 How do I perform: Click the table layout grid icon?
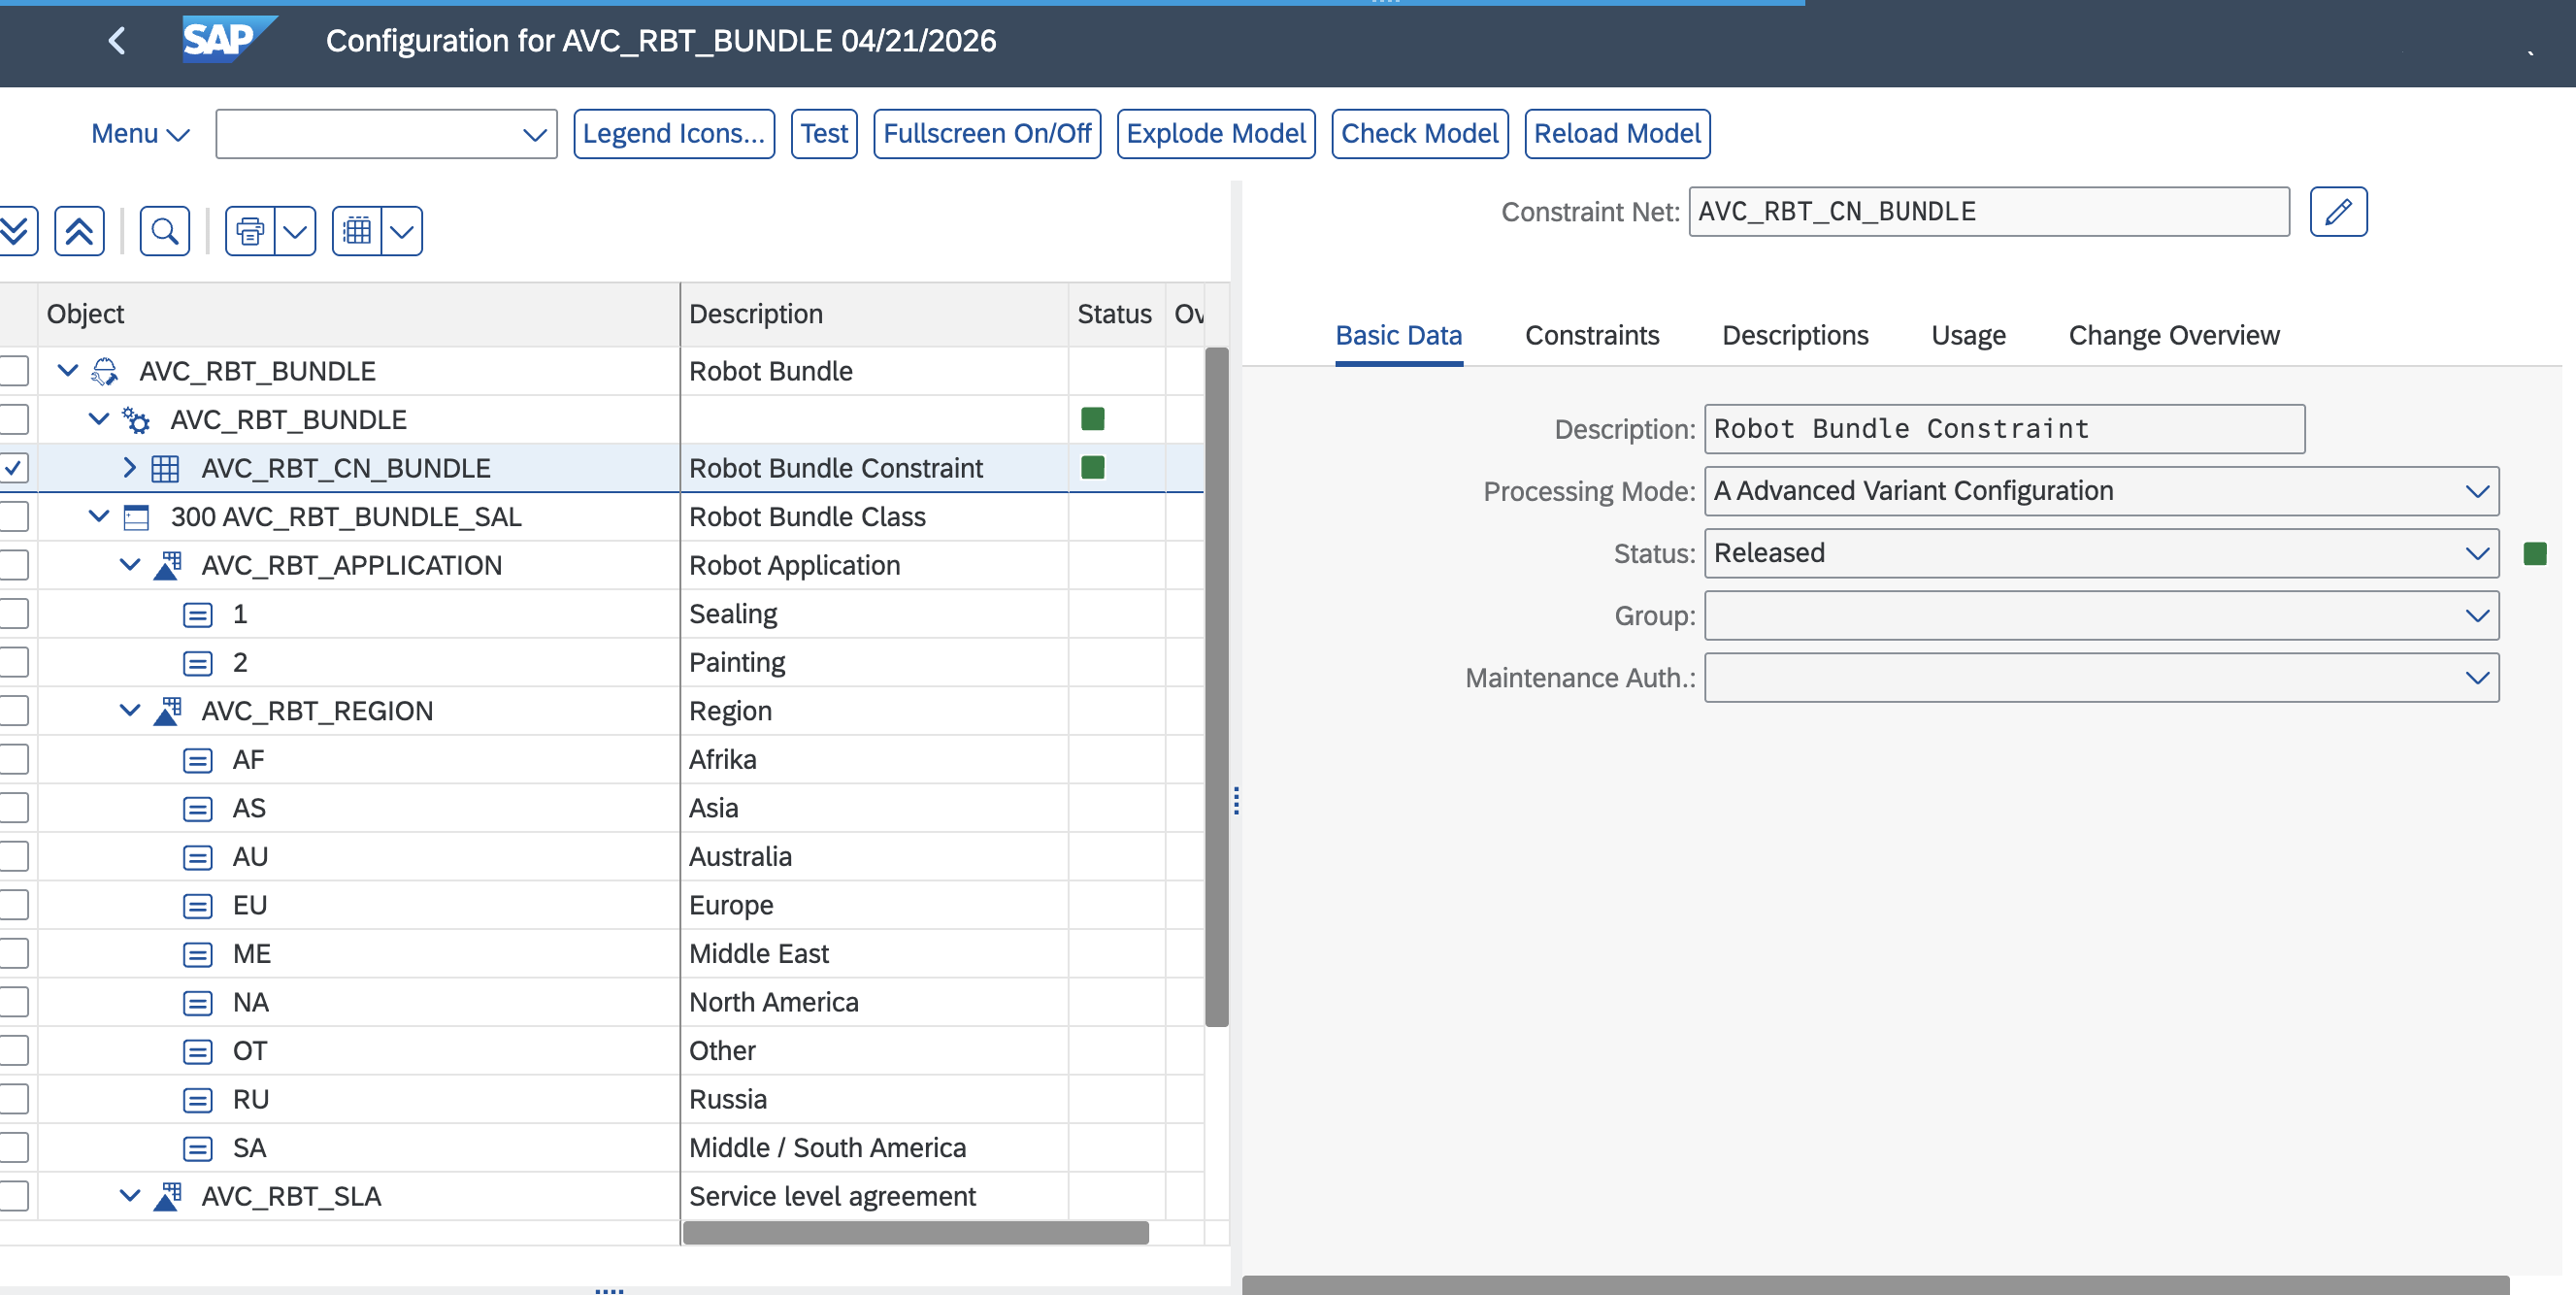357,231
